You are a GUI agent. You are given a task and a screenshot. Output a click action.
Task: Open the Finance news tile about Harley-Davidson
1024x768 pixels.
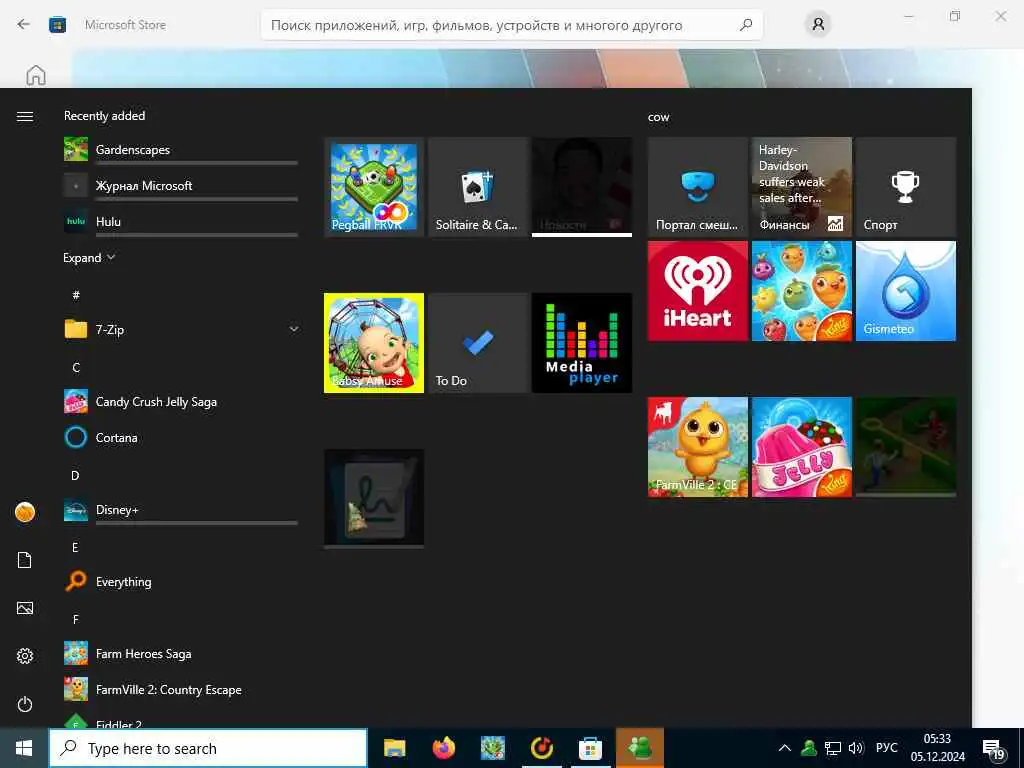(802, 187)
